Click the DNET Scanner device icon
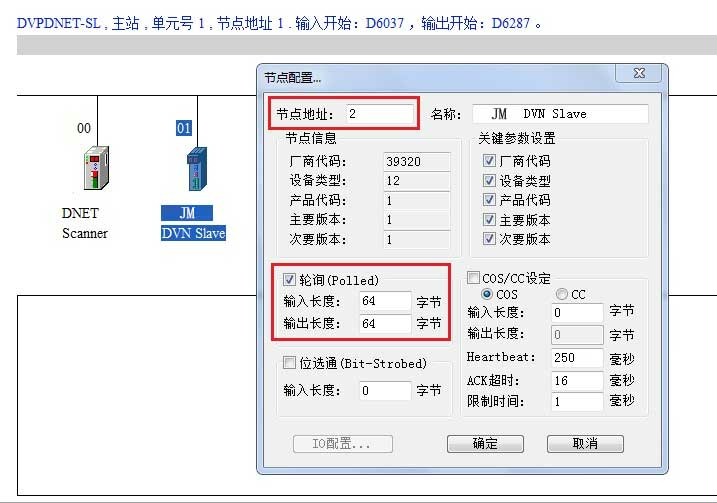The height and width of the screenshot is (503, 717). (x=95, y=169)
